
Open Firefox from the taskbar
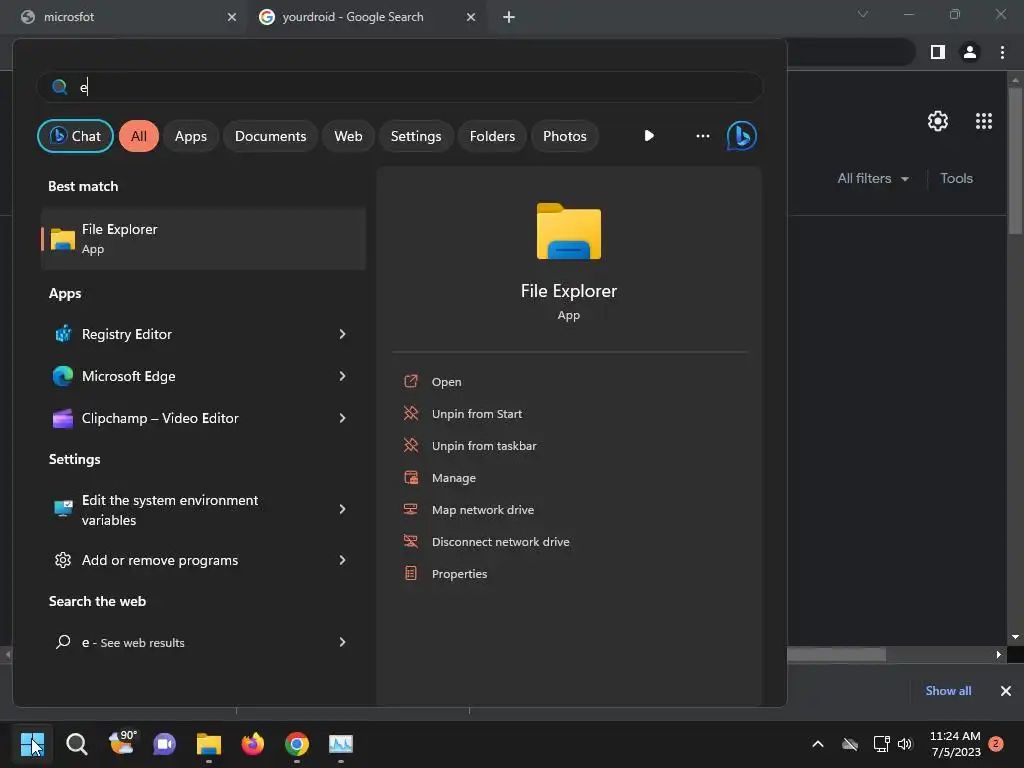(x=253, y=744)
